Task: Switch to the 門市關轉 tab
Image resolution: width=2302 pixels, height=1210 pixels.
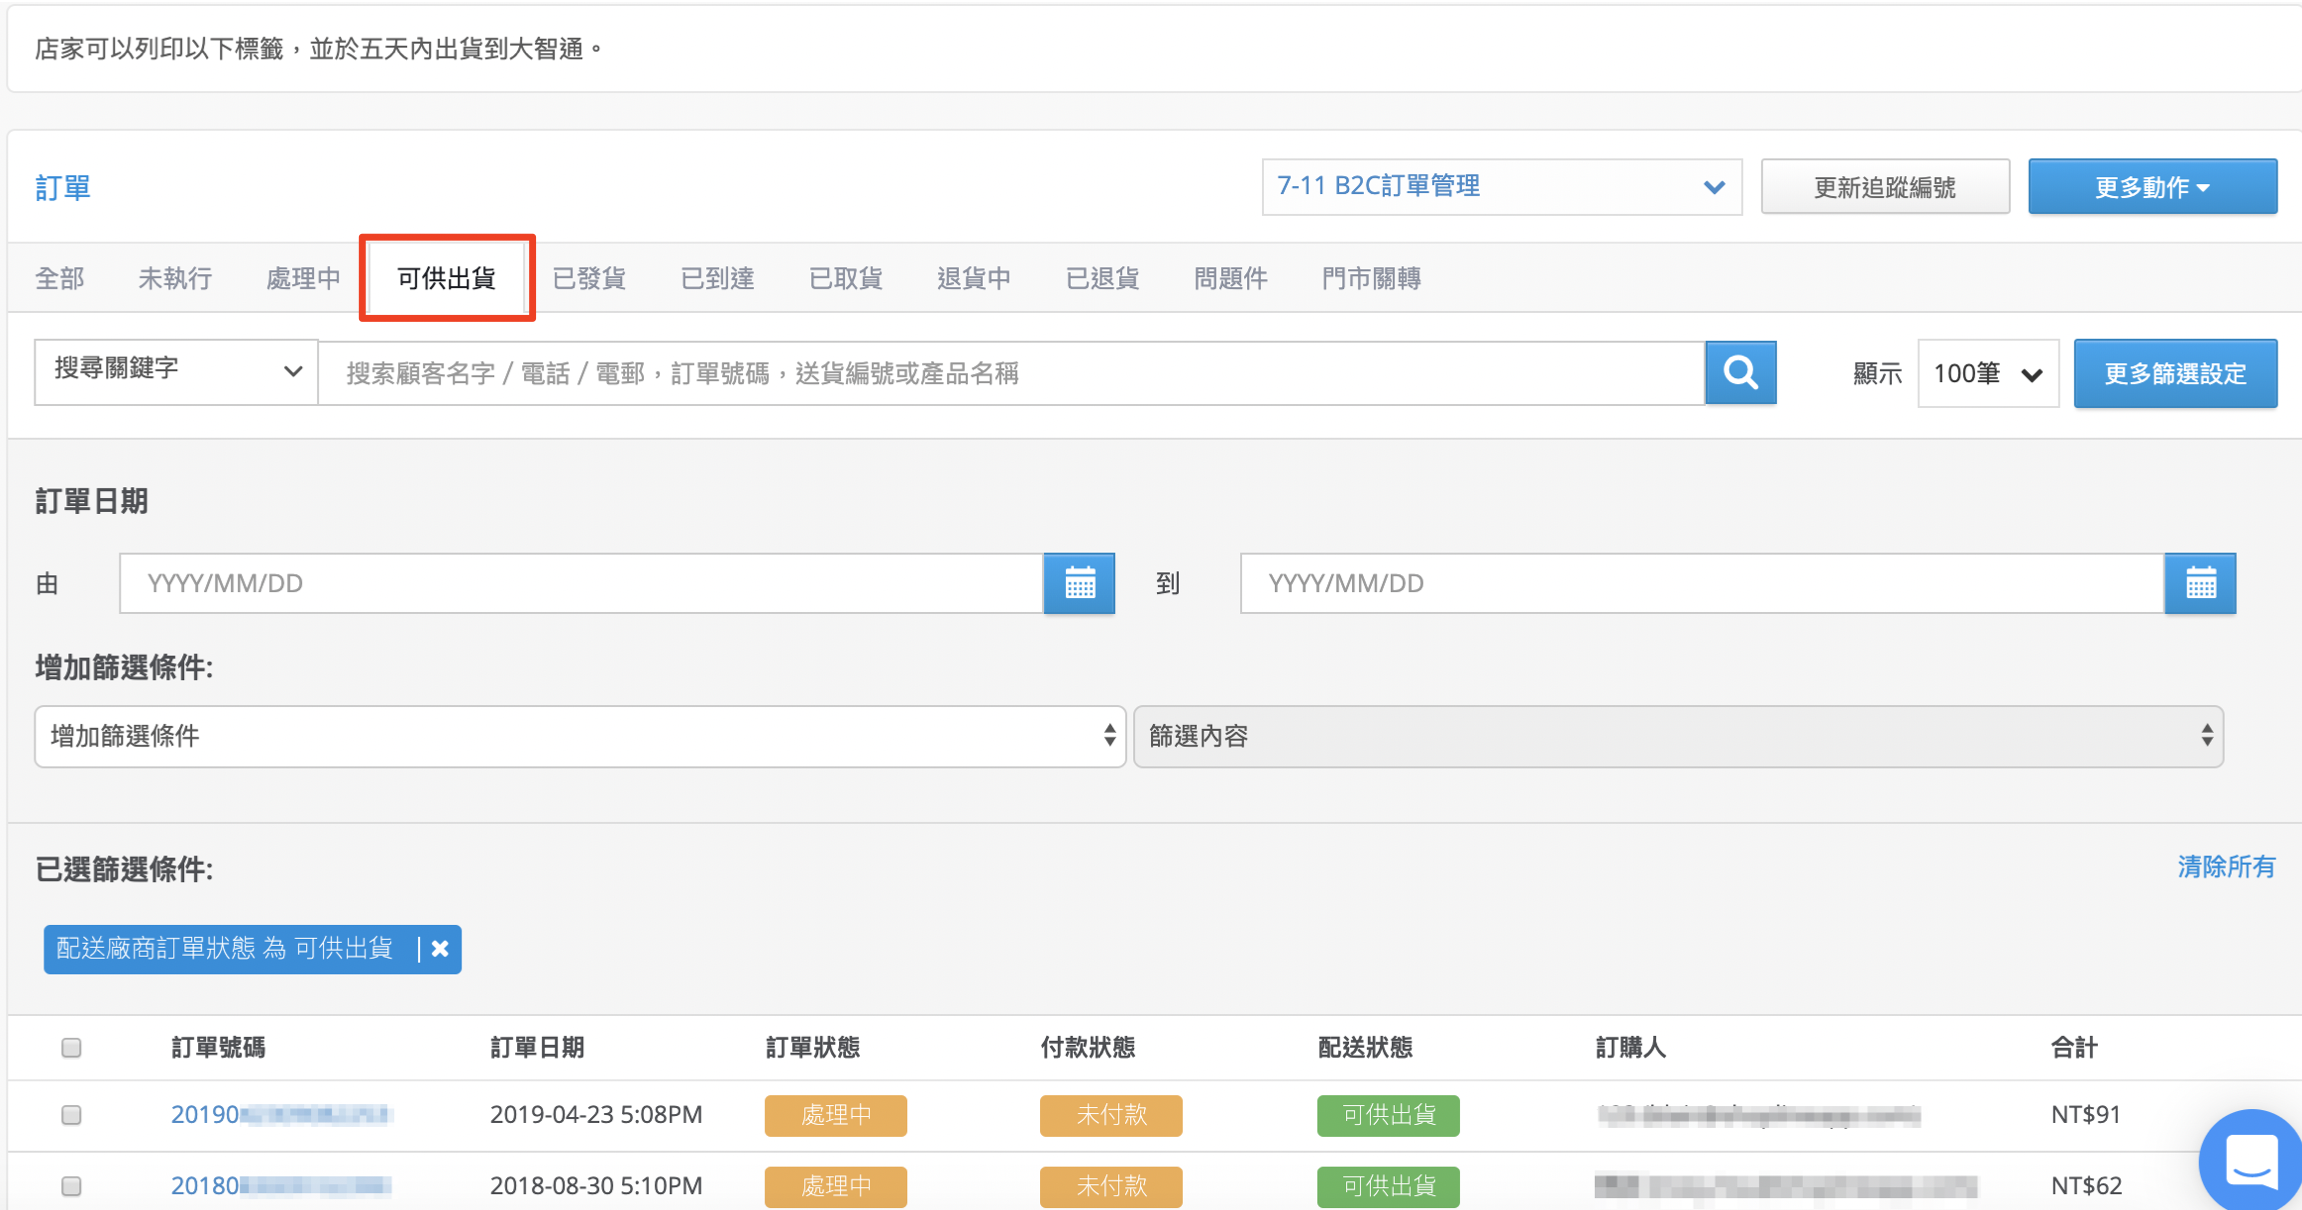Action: (1371, 278)
